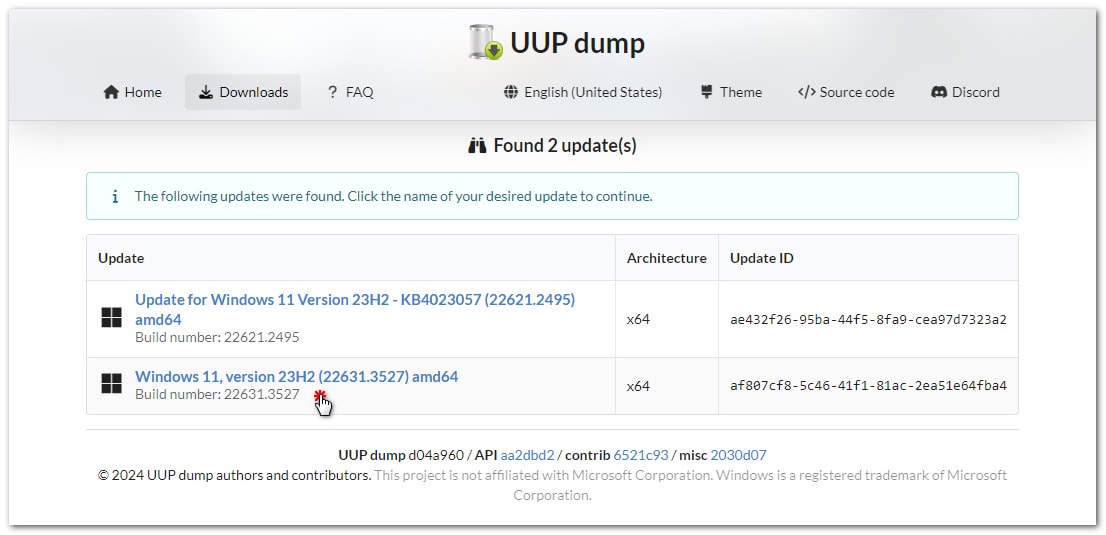Click the 'following updates were found' notice text
The width and height of the screenshot is (1106, 535).
point(394,196)
